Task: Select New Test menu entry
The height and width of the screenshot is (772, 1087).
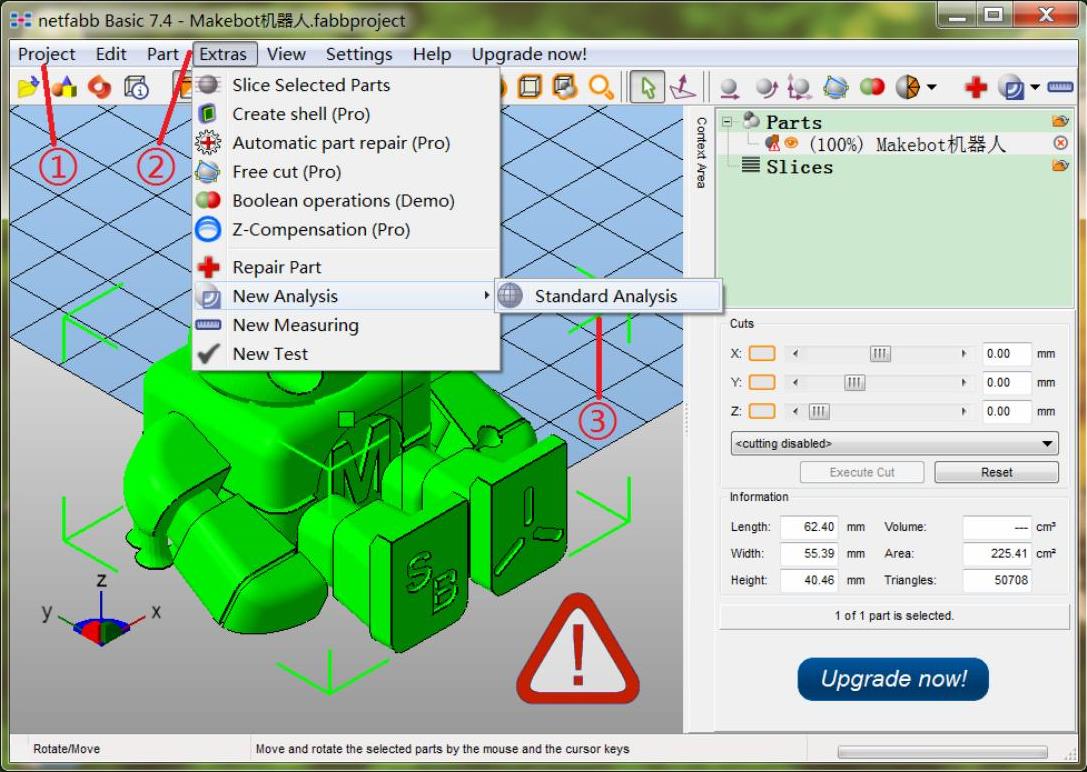Action: 346,354
